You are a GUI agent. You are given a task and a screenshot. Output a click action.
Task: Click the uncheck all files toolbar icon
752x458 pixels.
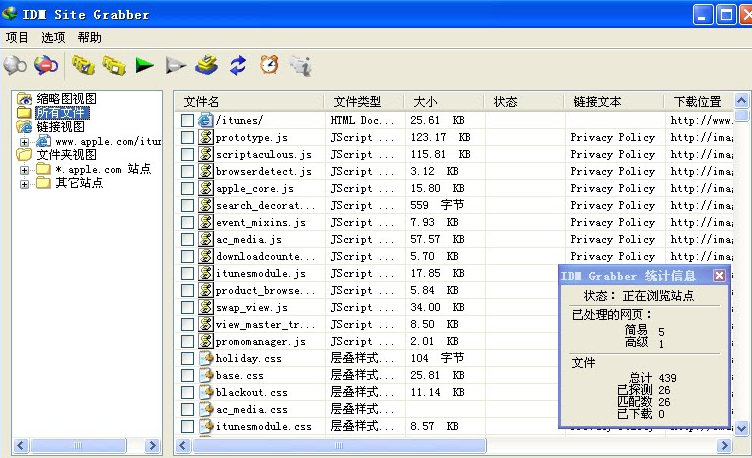tap(114, 66)
